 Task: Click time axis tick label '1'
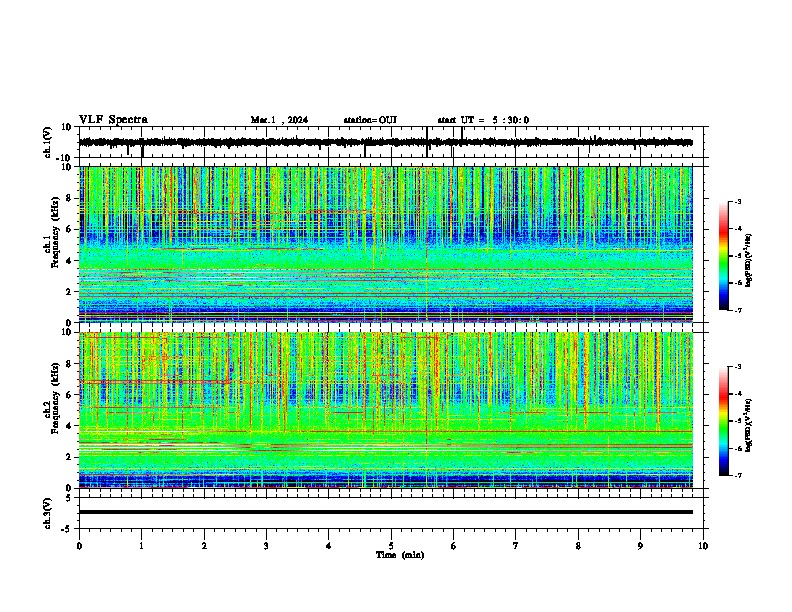click(141, 546)
